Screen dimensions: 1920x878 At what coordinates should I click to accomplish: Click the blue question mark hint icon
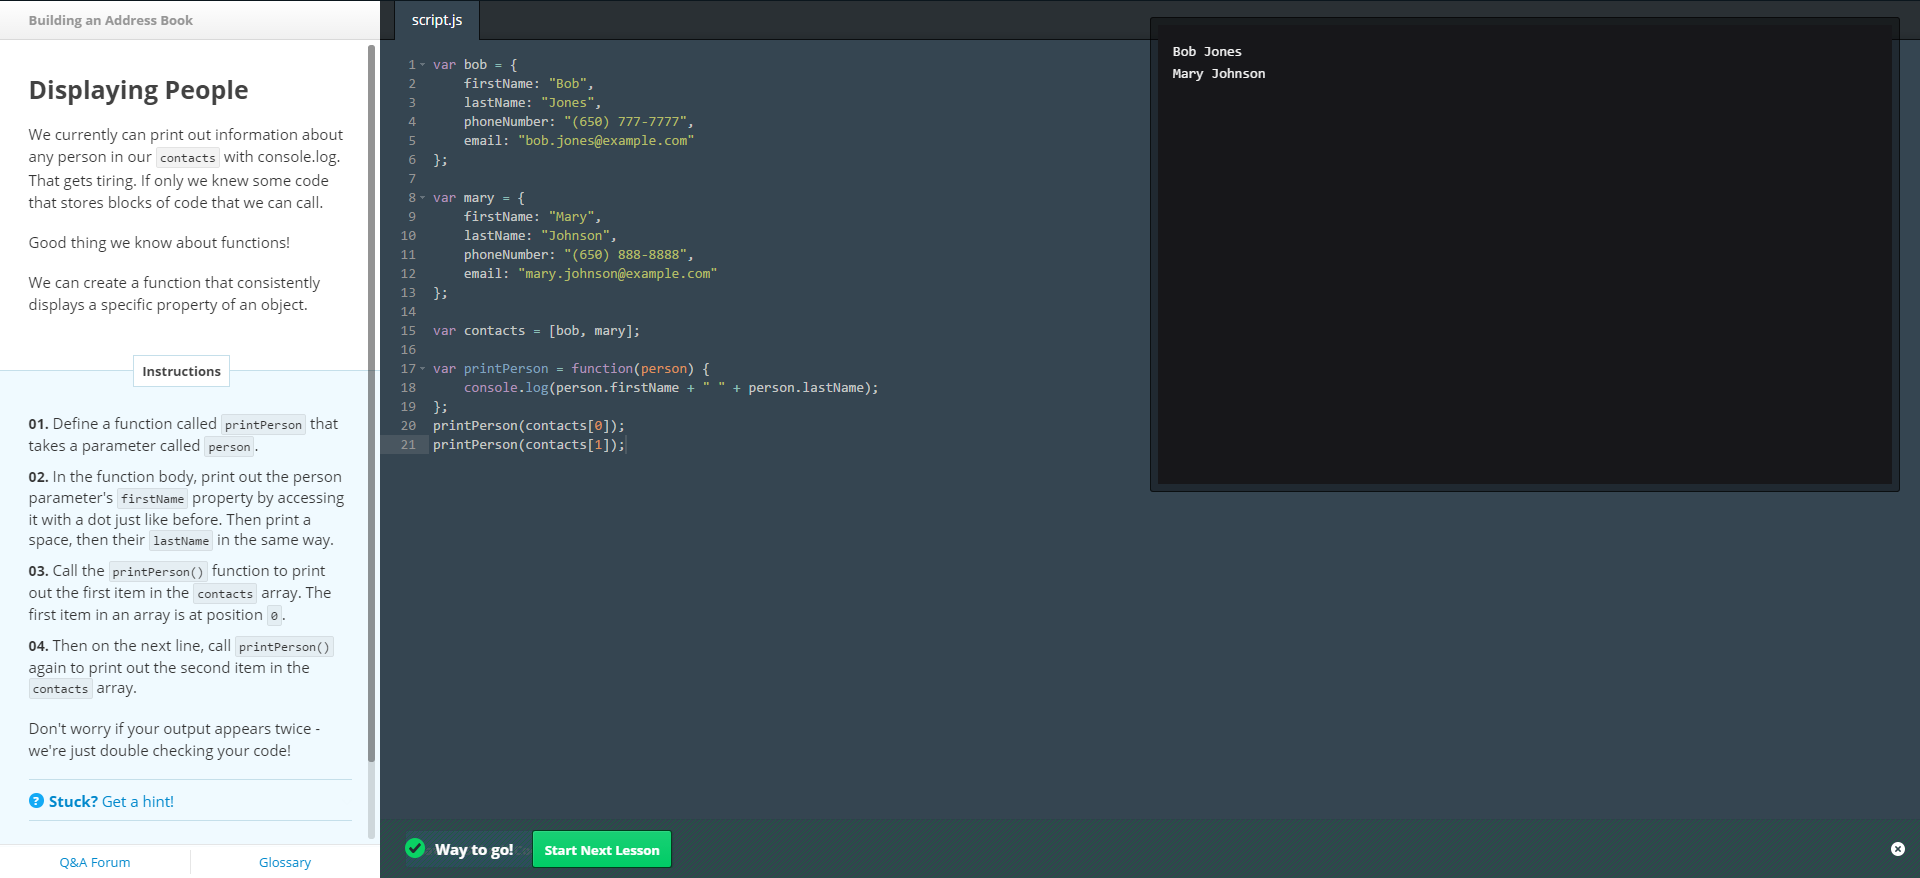(x=36, y=801)
